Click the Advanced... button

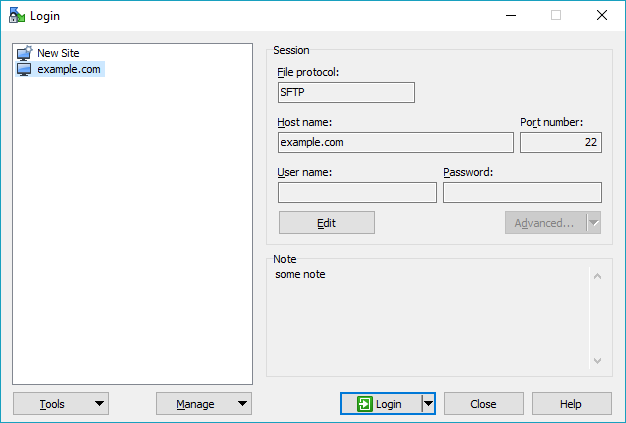point(544,223)
